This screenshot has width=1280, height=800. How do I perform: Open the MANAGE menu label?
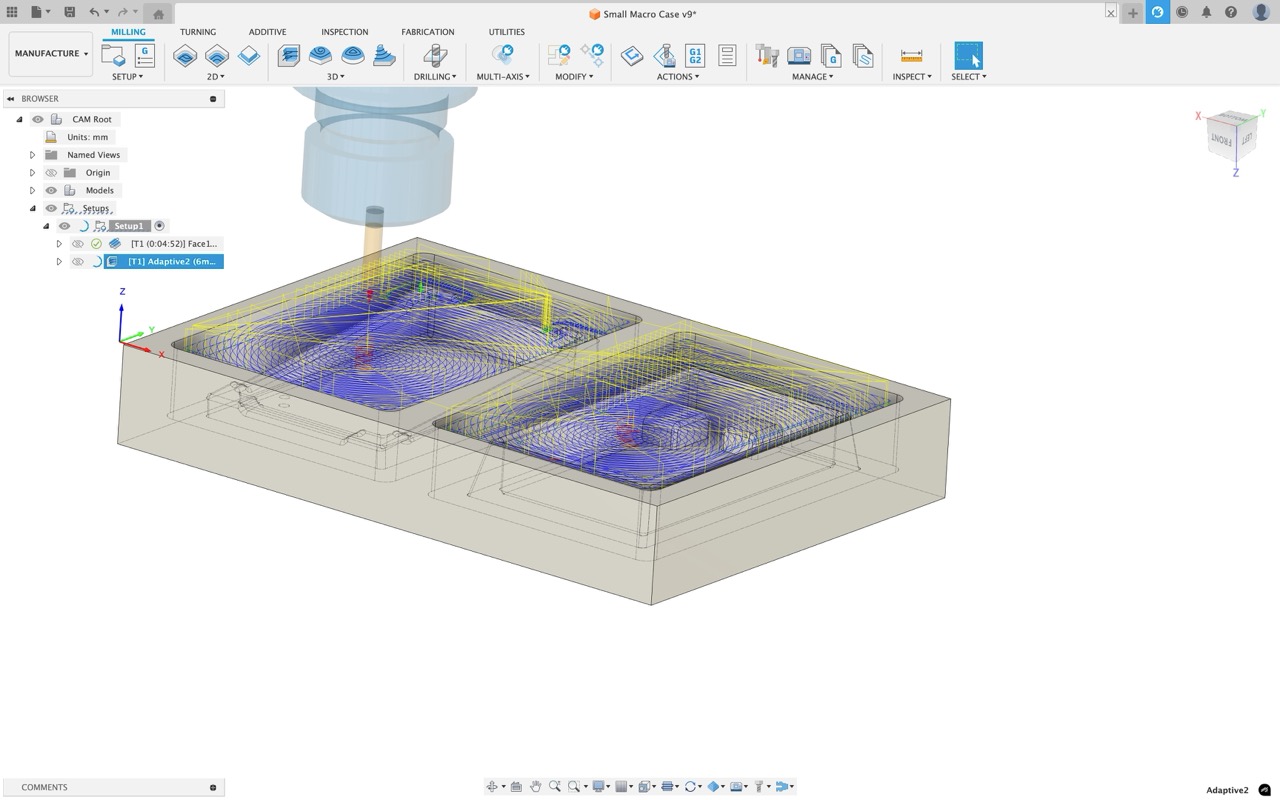[812, 77]
